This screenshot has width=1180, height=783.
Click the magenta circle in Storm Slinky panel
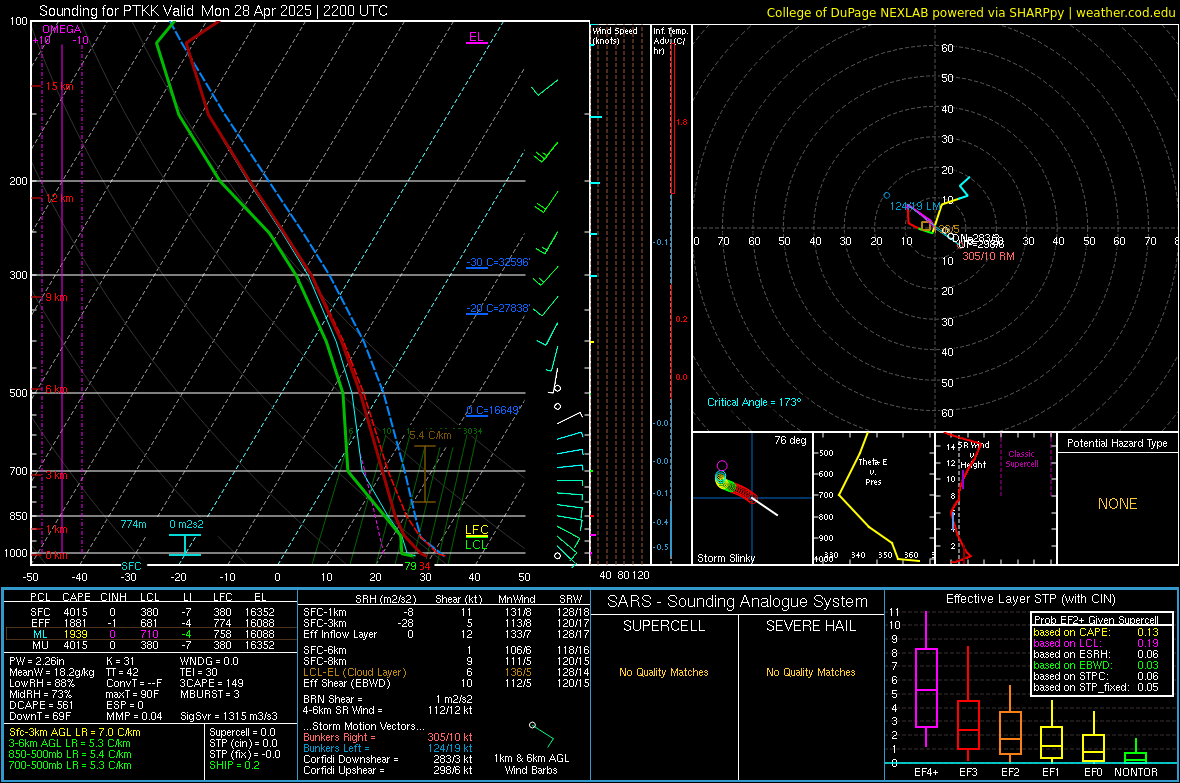[722, 466]
